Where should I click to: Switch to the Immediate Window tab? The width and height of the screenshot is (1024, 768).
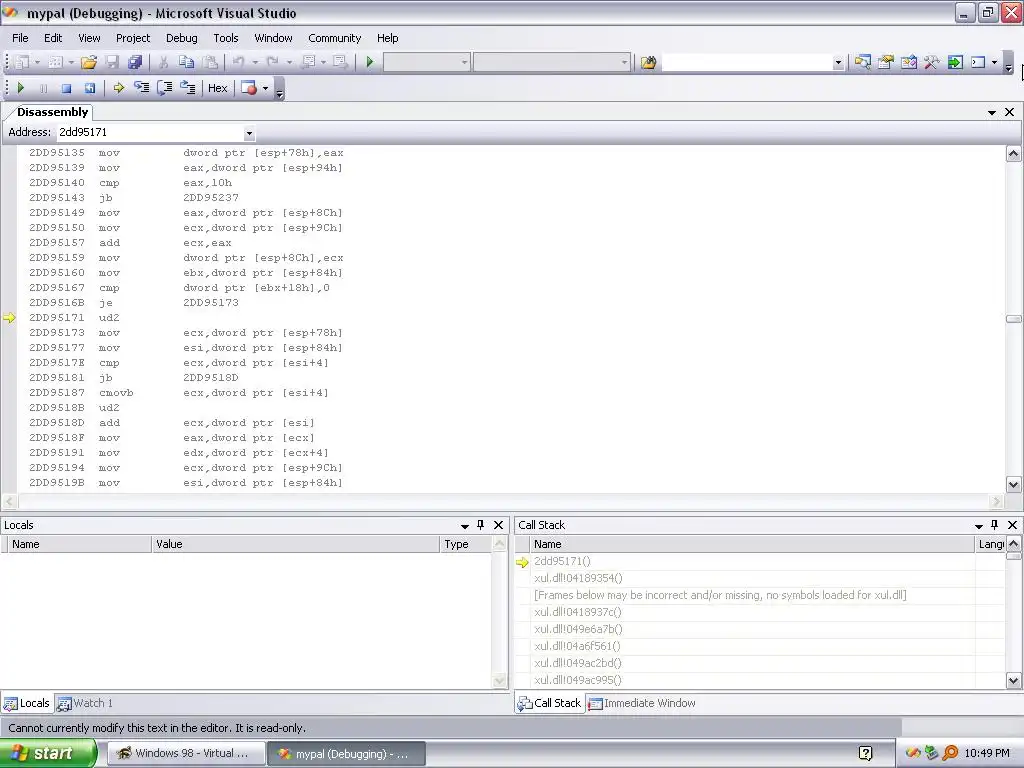click(642, 703)
